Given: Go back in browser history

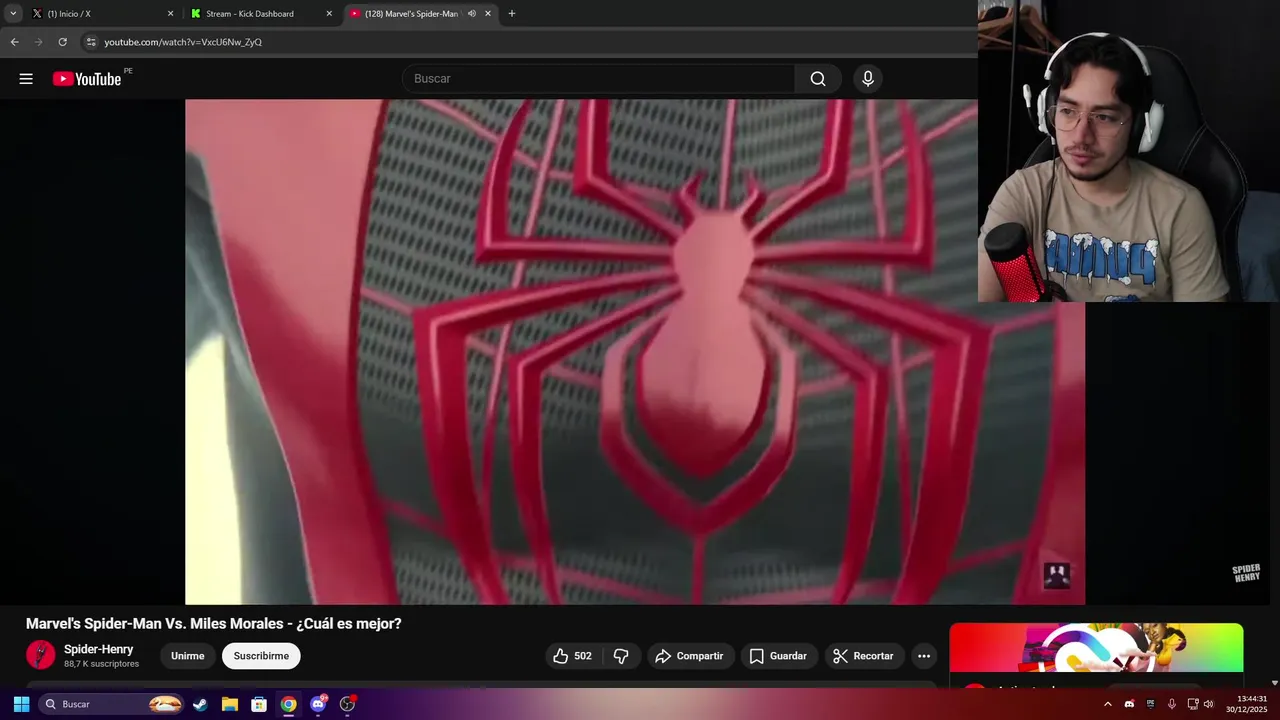Looking at the screenshot, I should tap(14, 42).
